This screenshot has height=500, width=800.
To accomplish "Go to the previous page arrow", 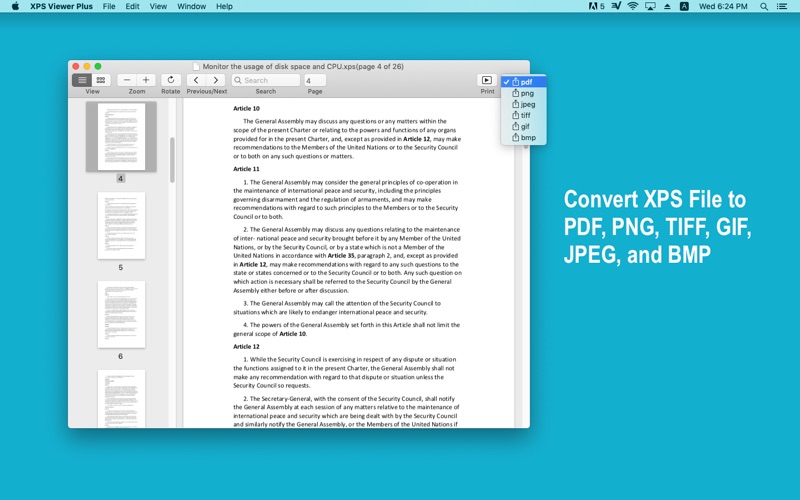I will [196, 80].
